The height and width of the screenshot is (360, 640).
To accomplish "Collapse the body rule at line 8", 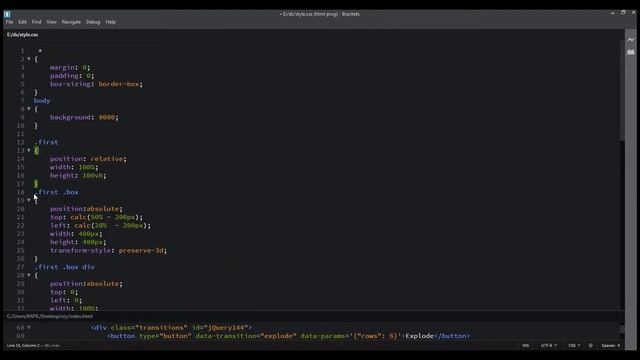I will [x=29, y=109].
